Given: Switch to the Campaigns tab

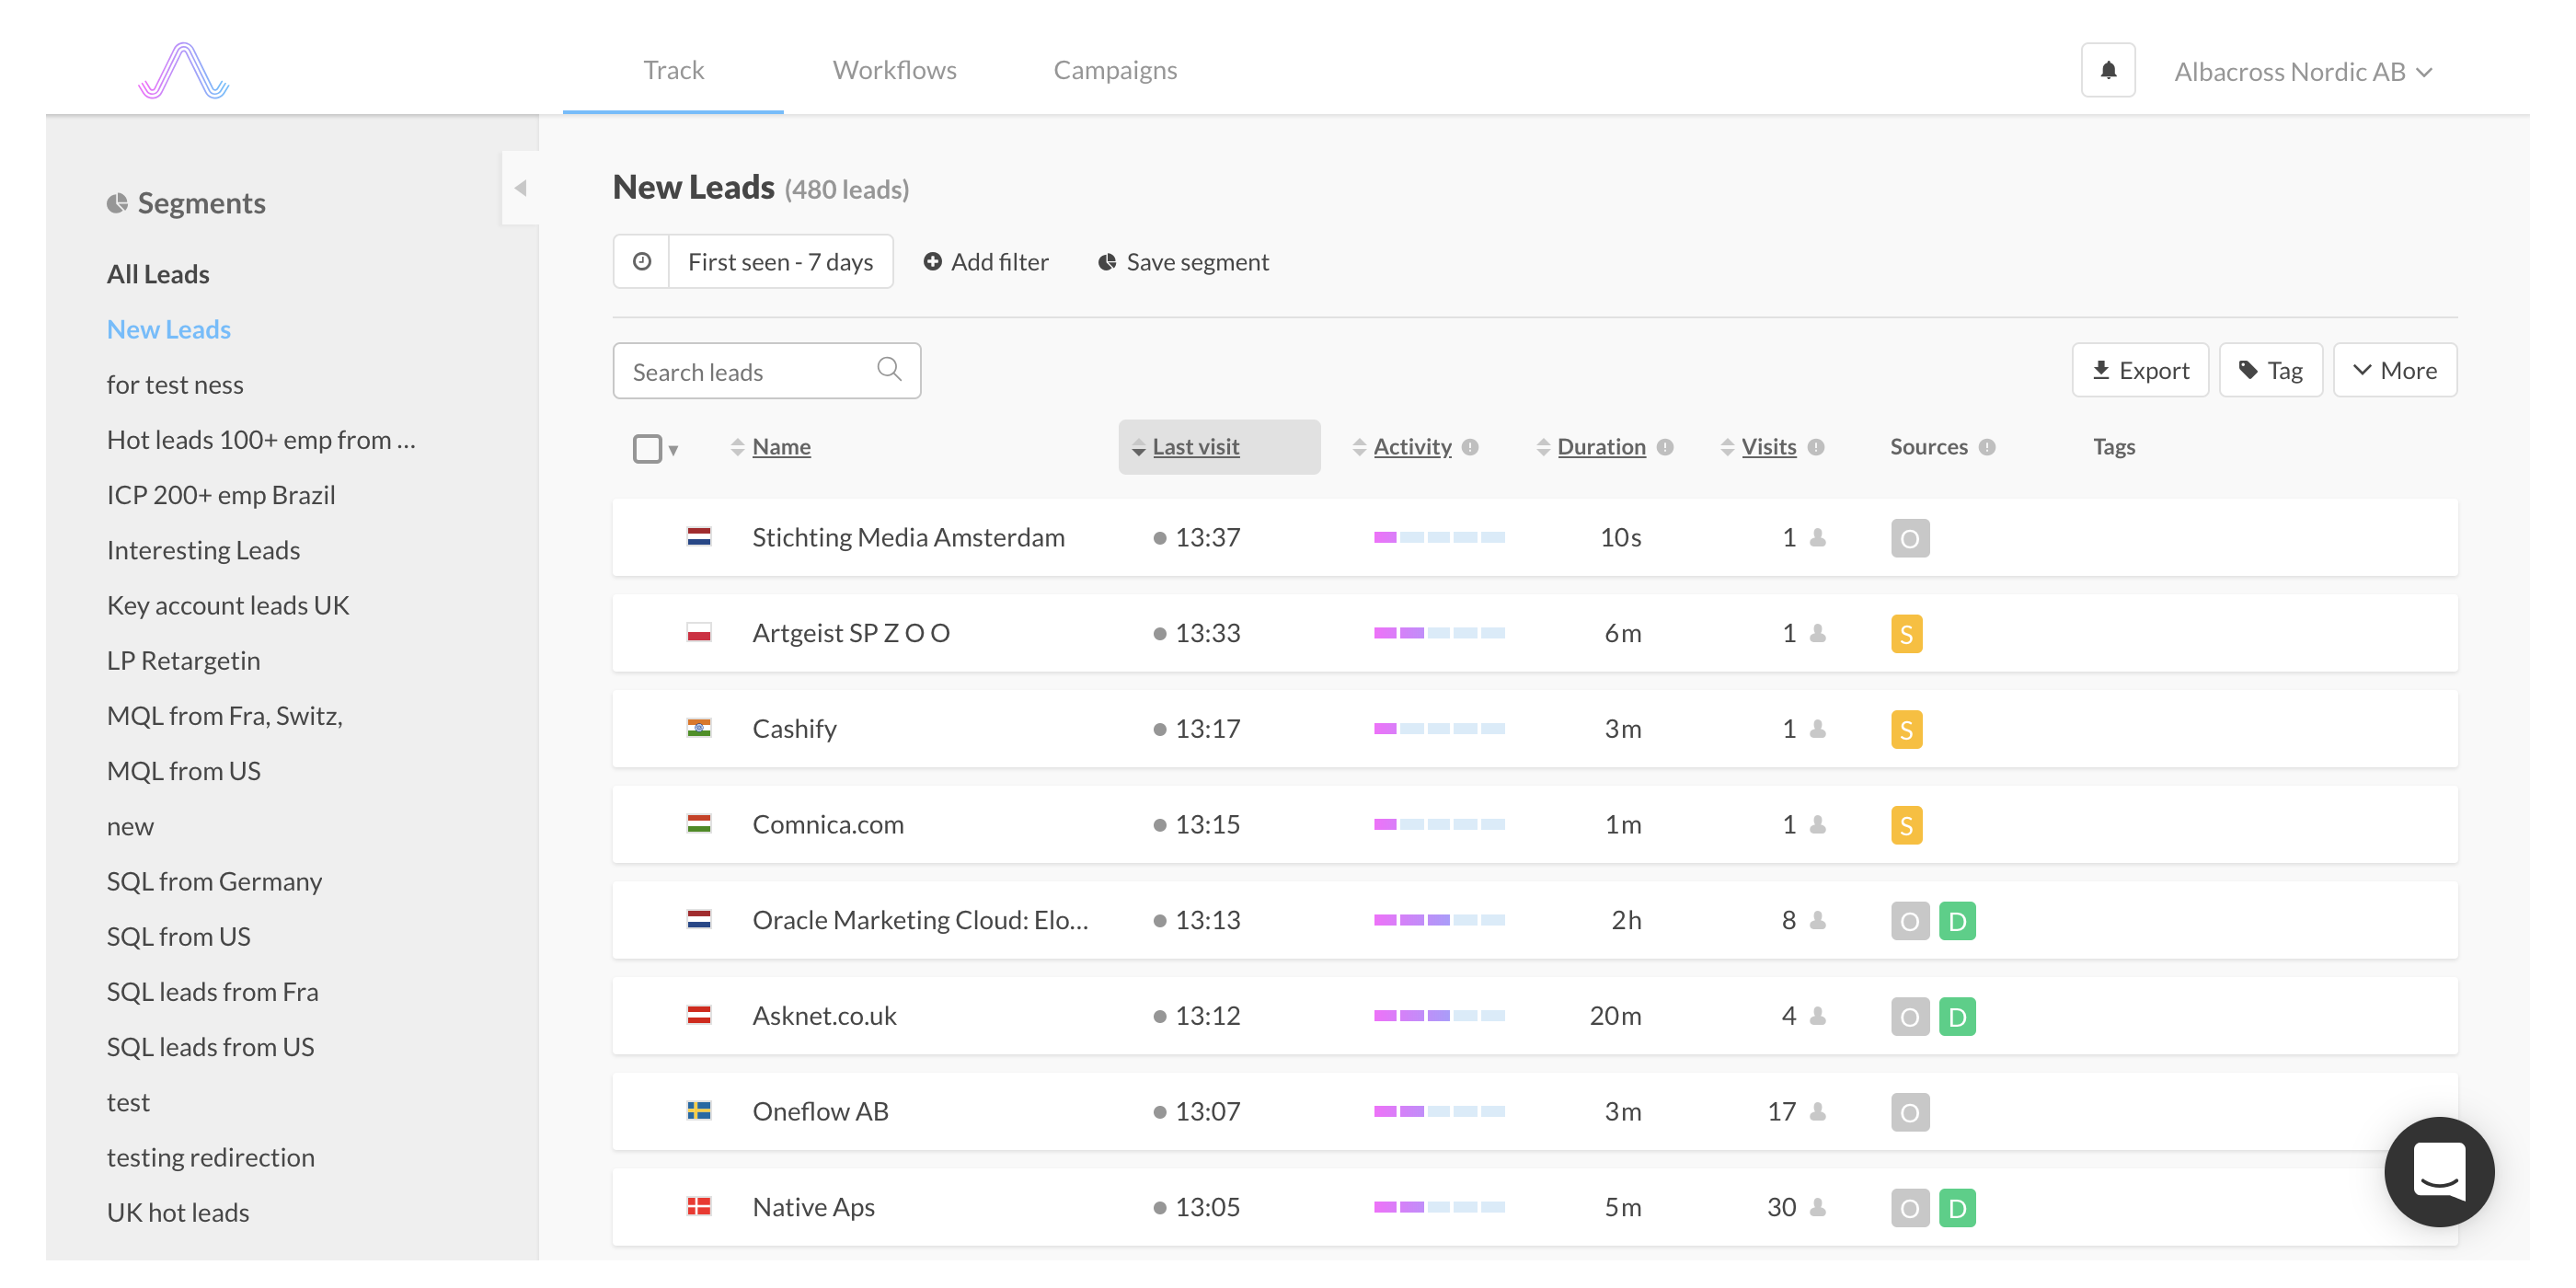Looking at the screenshot, I should coord(1115,70).
